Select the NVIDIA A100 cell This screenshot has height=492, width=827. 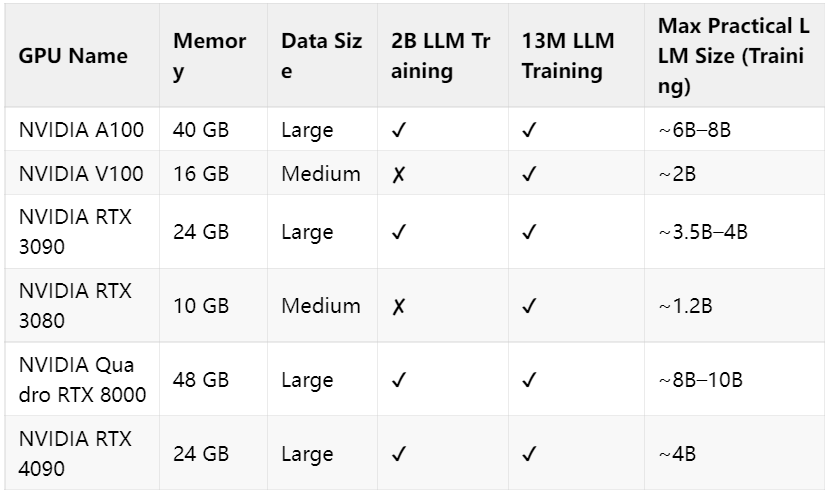(x=81, y=130)
